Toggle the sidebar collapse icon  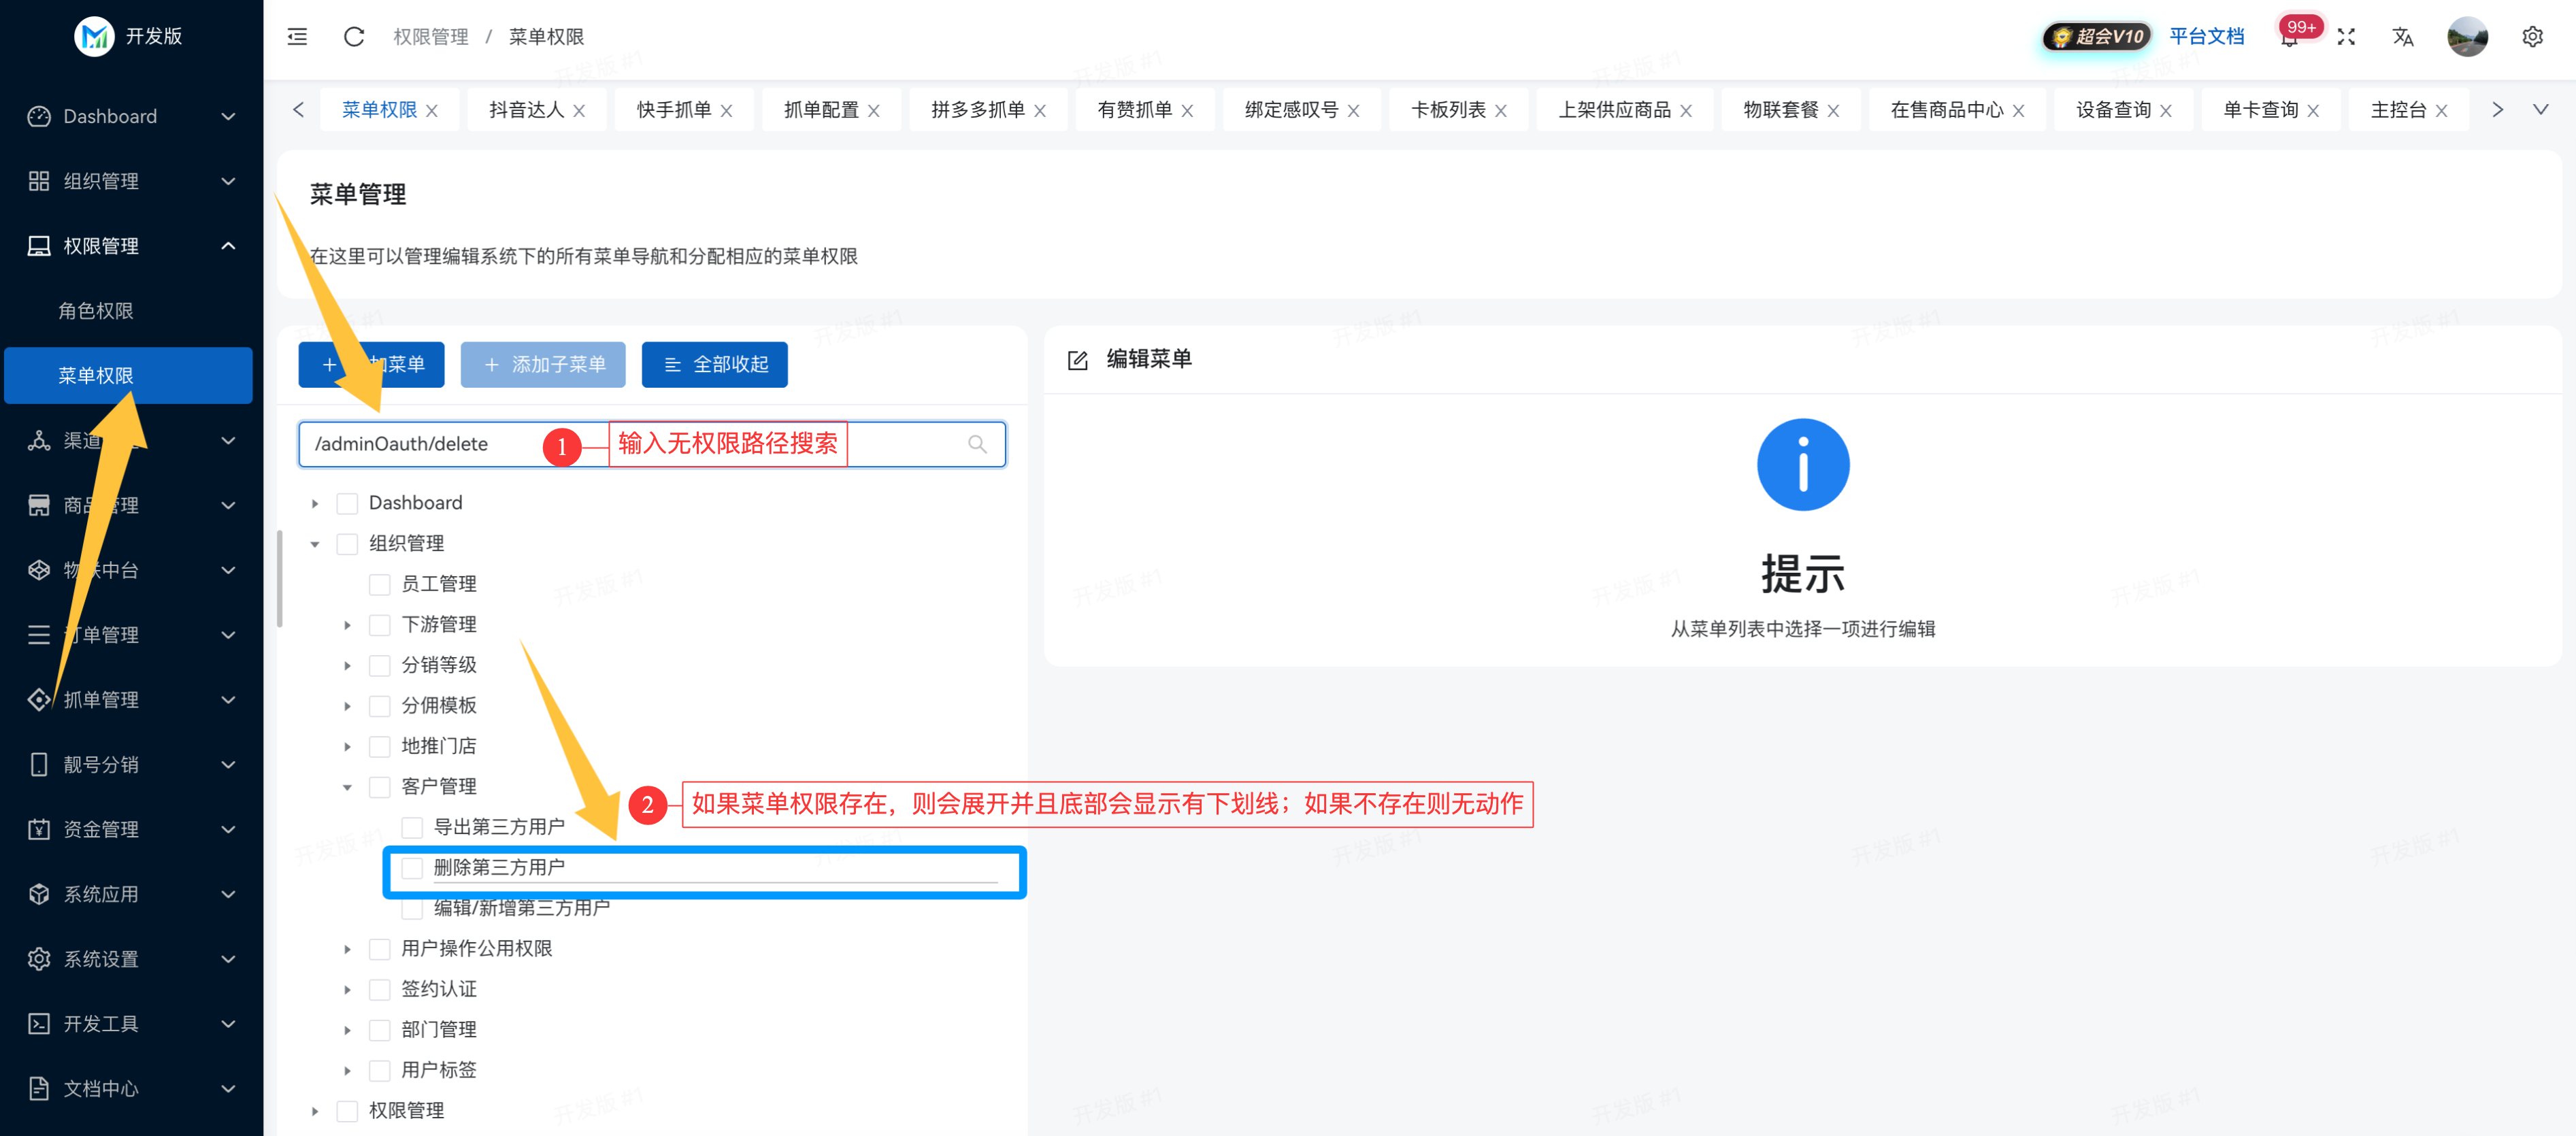(296, 36)
